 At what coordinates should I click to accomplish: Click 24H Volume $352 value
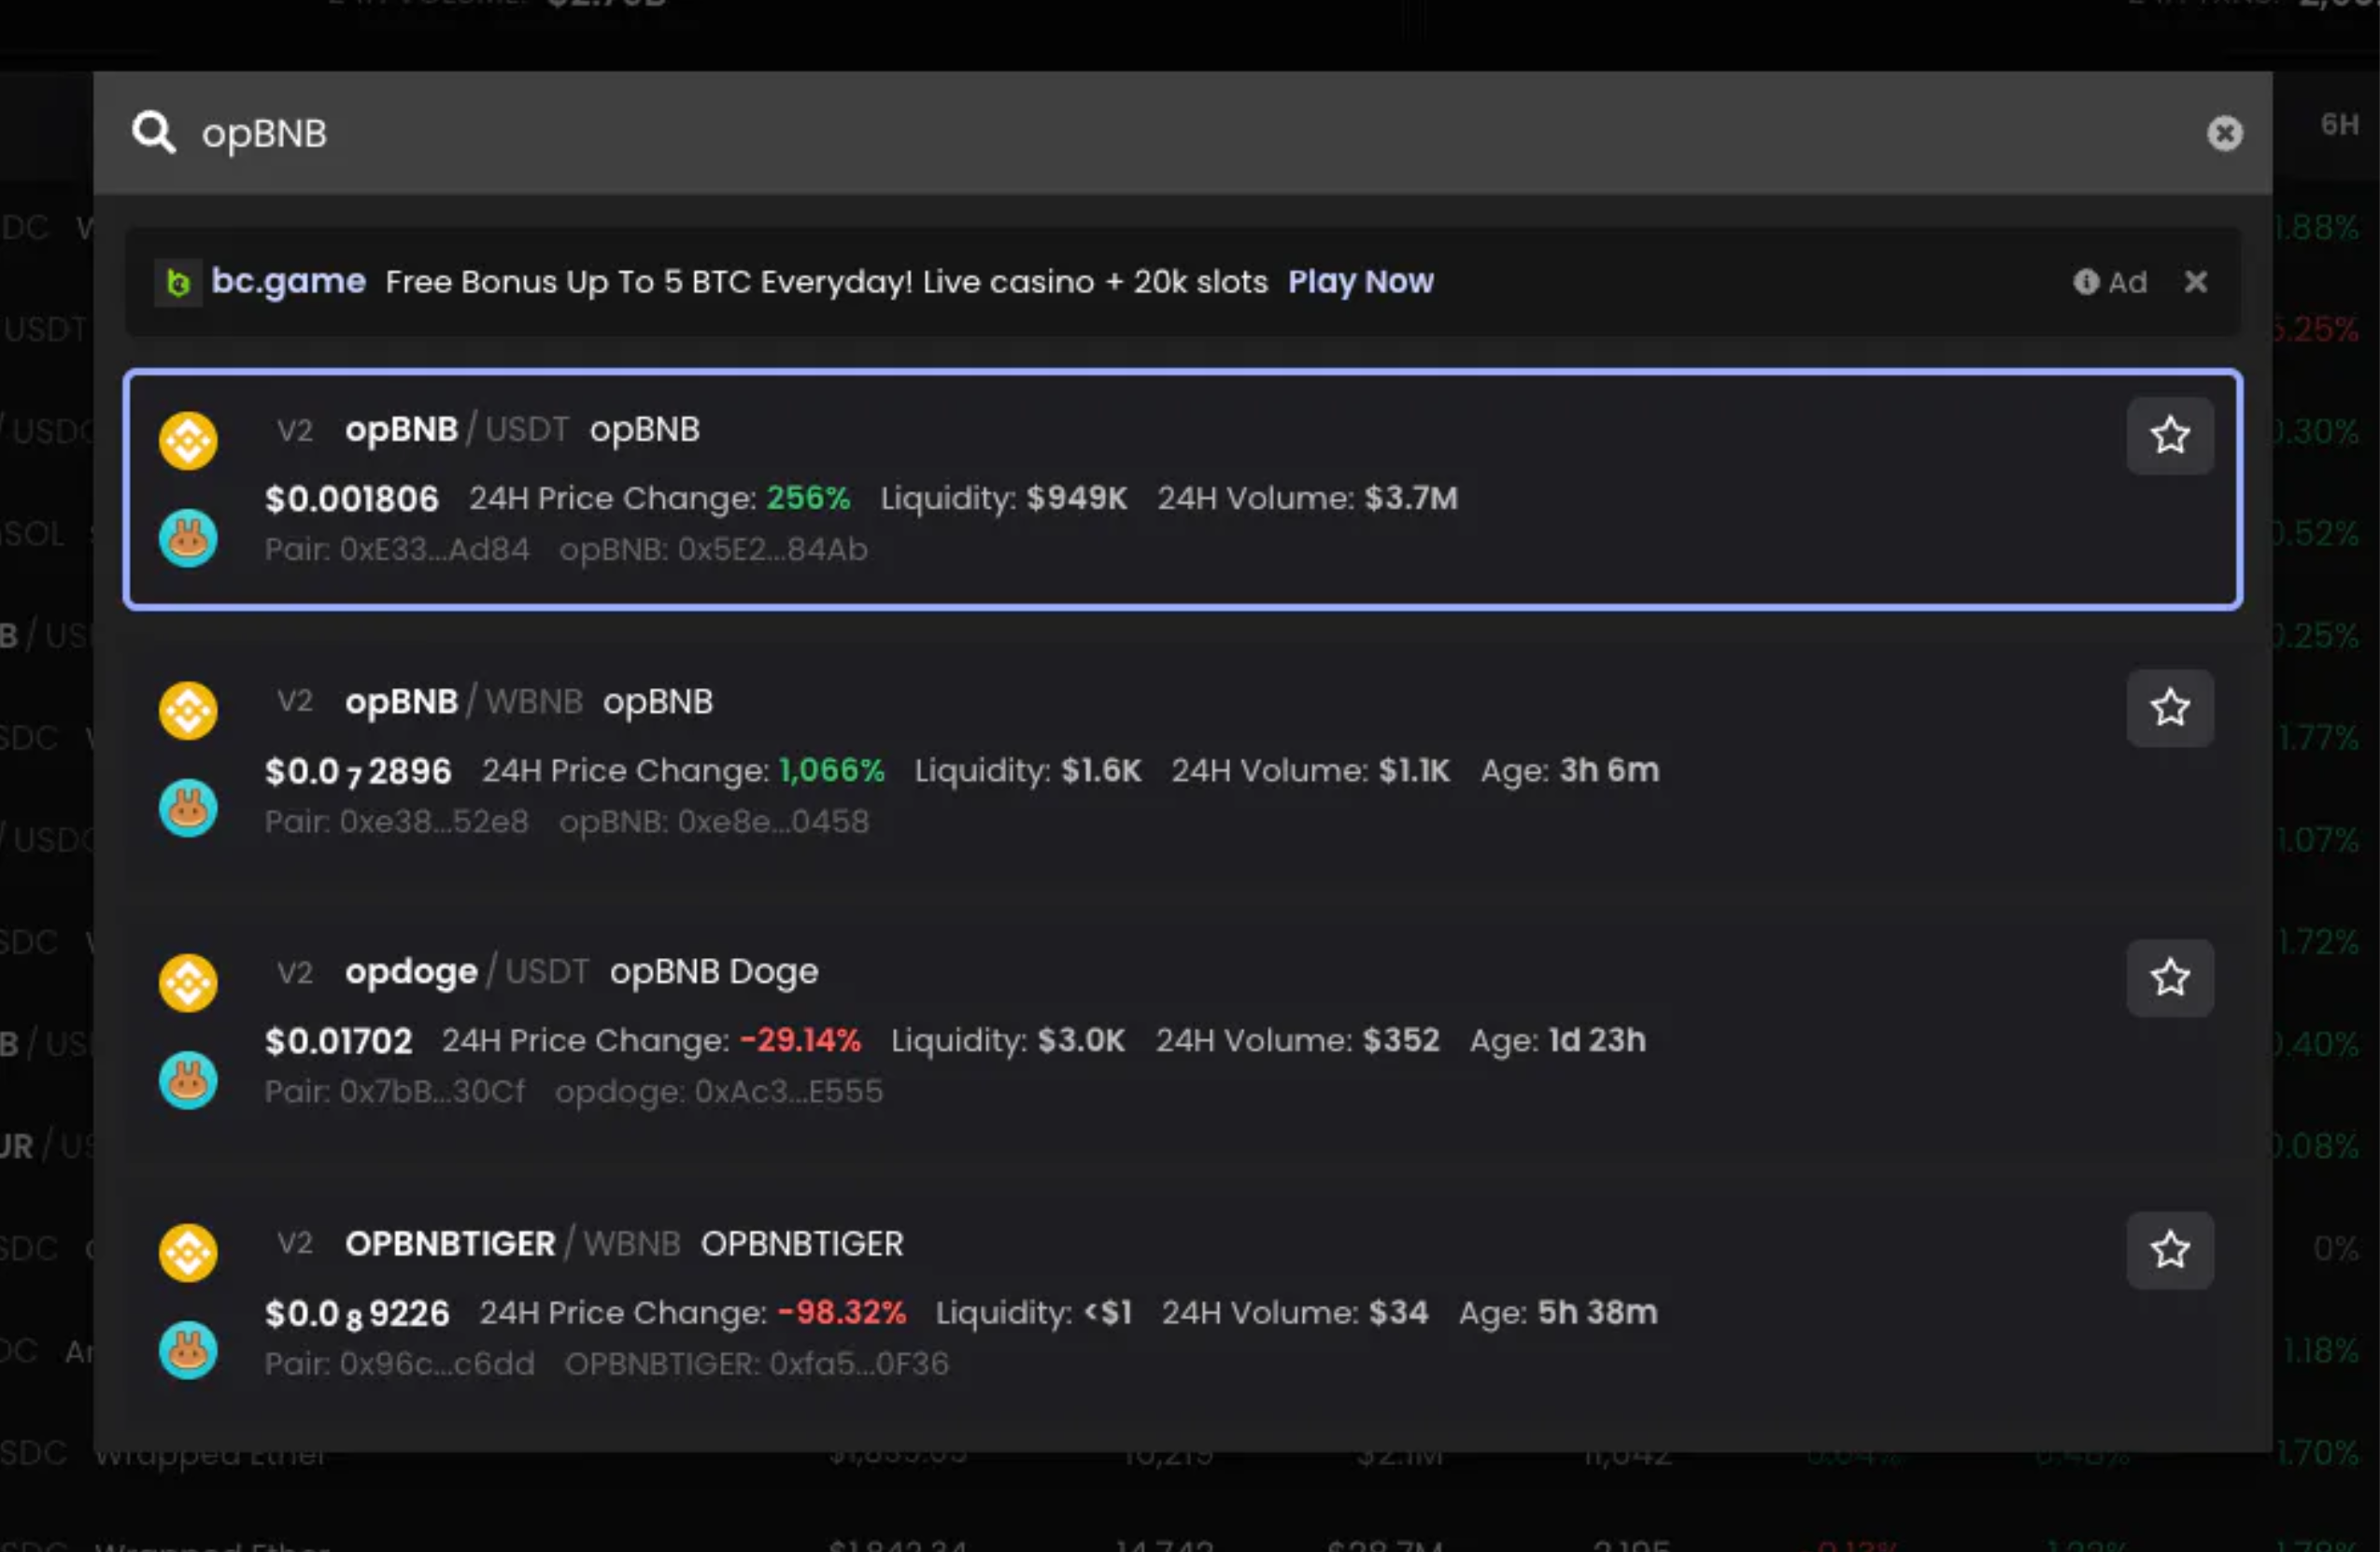pos(1401,1040)
